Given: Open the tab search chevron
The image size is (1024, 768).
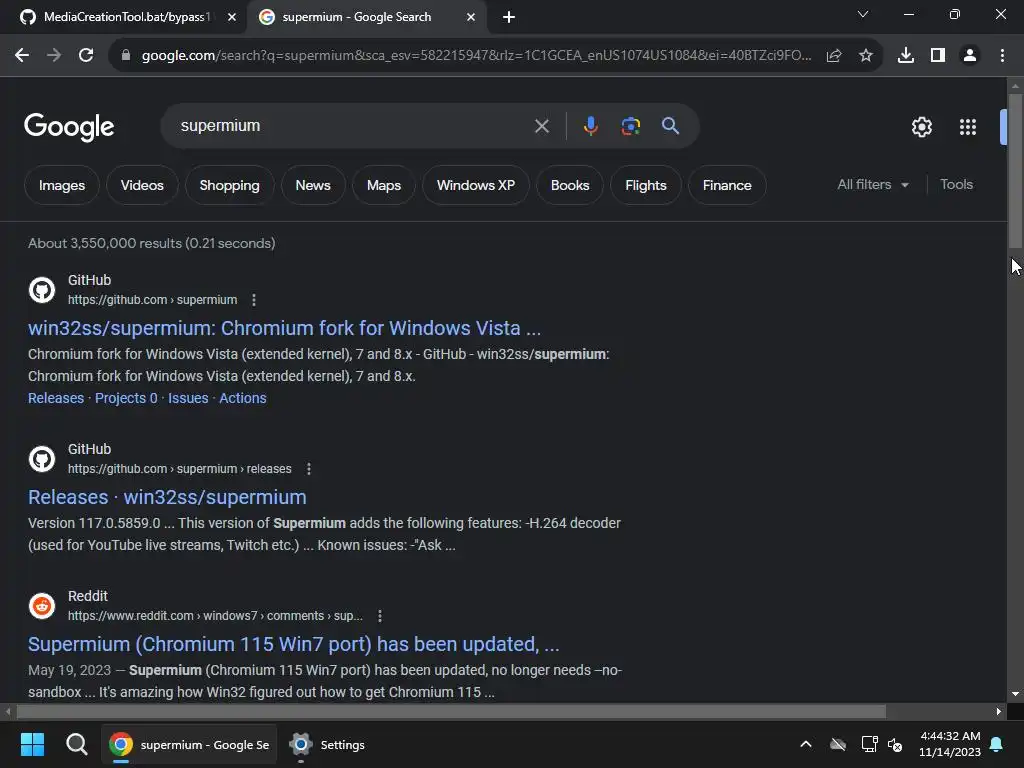Looking at the screenshot, I should (x=863, y=14).
